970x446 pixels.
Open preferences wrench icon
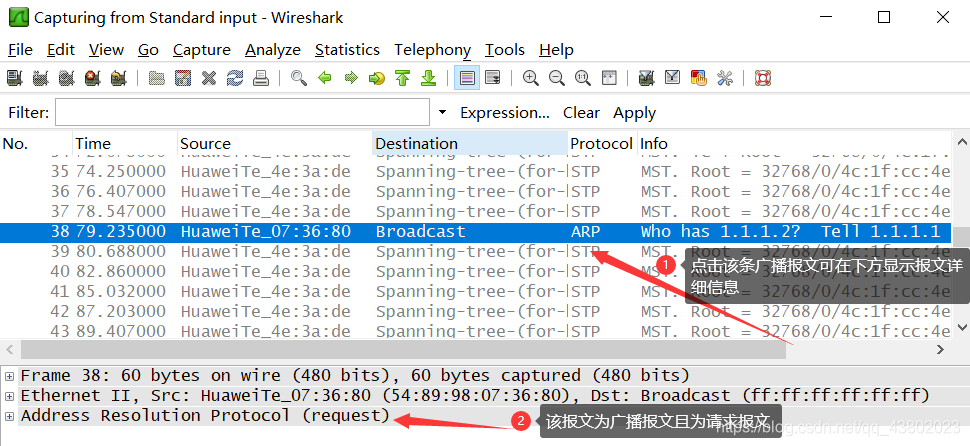click(x=724, y=78)
